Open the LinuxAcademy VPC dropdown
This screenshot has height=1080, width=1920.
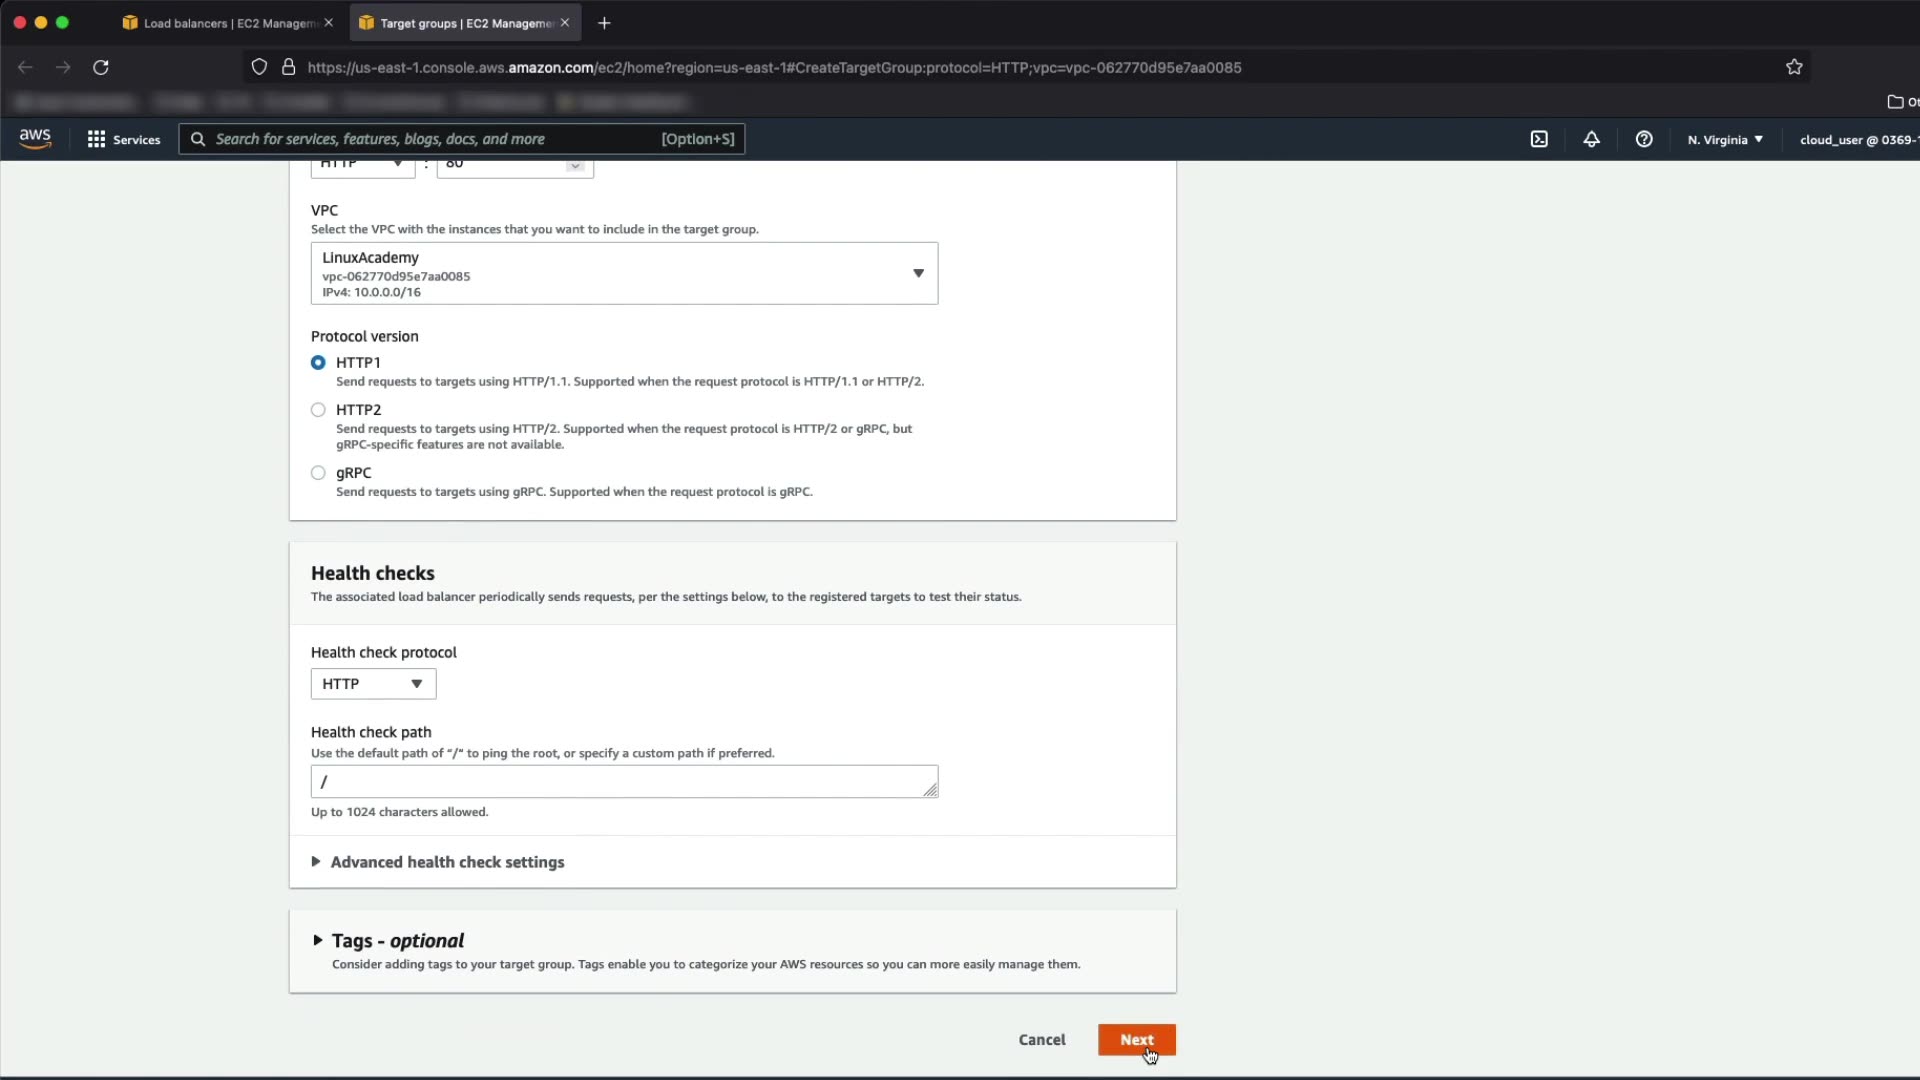[624, 273]
